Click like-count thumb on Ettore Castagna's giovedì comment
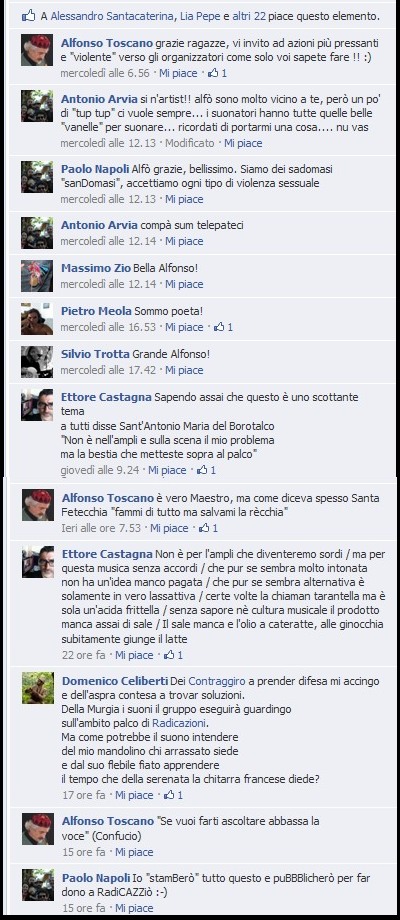This screenshot has height=920, width=400. pyautogui.click(x=202, y=470)
